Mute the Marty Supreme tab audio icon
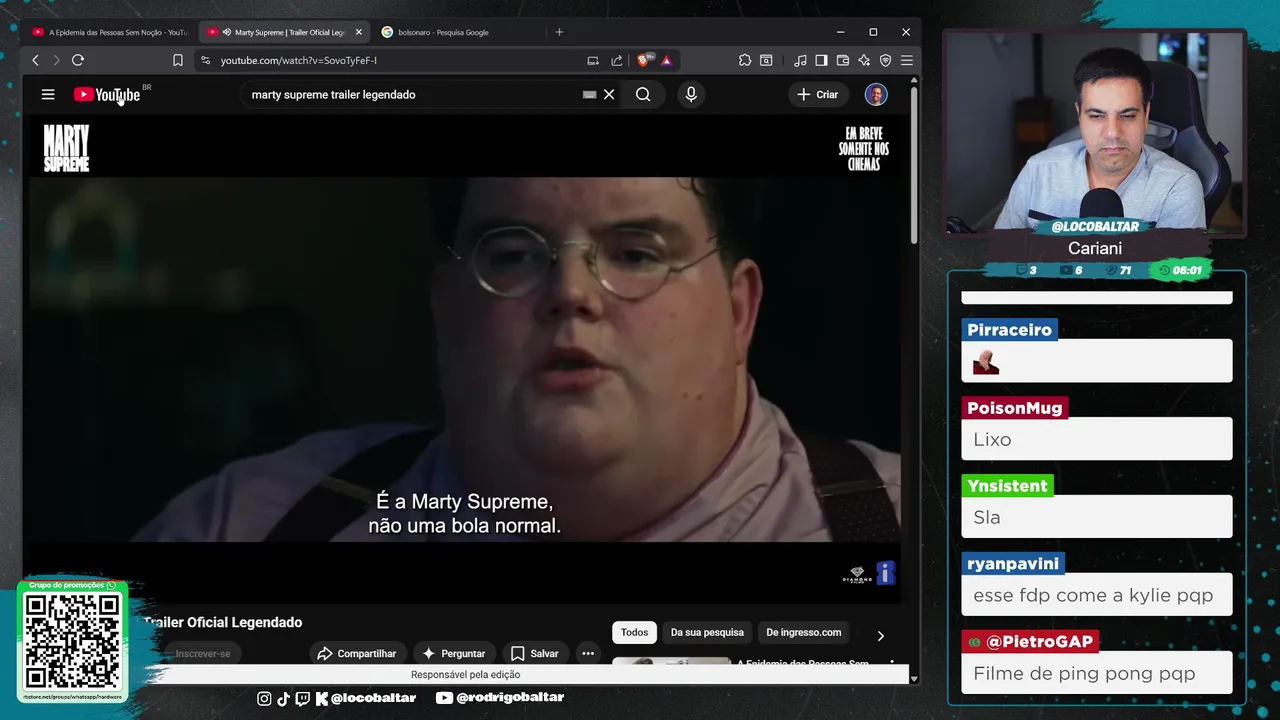 tap(227, 32)
